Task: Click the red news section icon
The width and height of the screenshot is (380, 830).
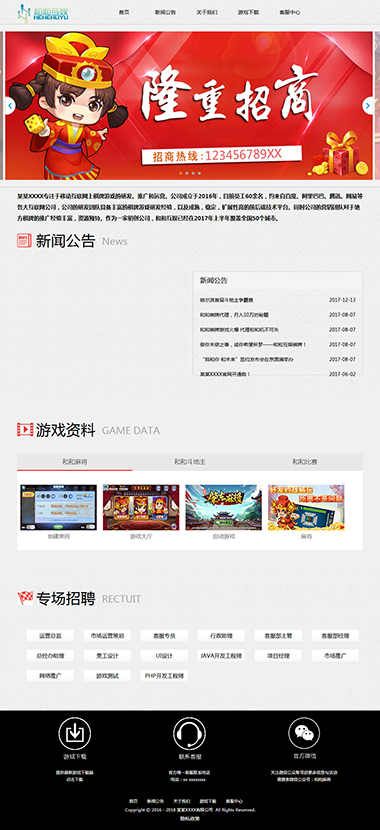Action: (24, 241)
